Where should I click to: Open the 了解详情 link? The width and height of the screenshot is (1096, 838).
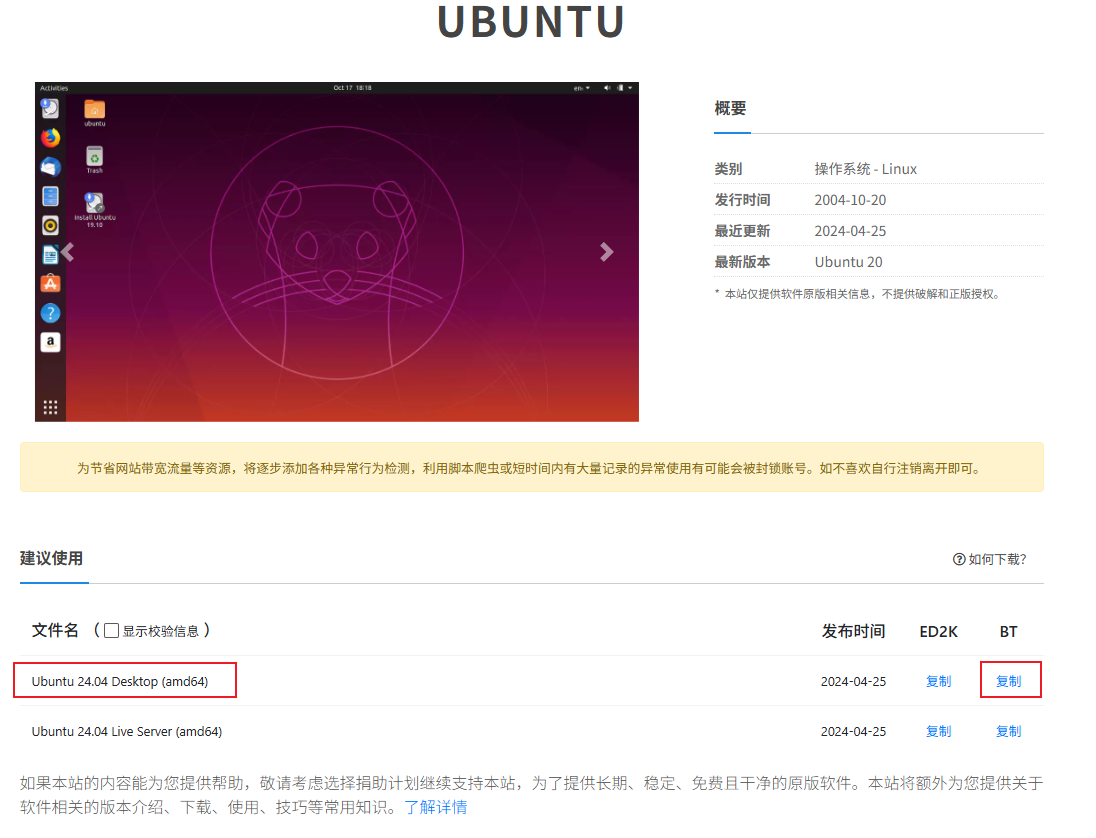pos(435,807)
